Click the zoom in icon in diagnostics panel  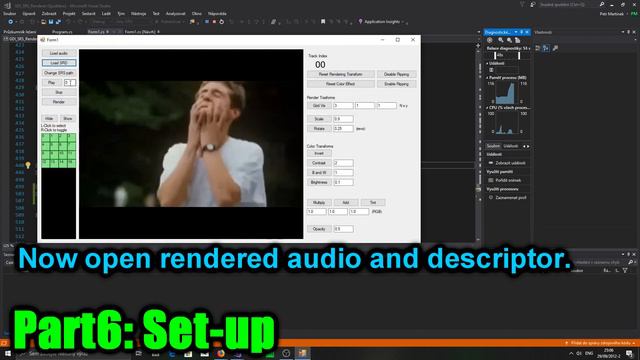point(500,40)
